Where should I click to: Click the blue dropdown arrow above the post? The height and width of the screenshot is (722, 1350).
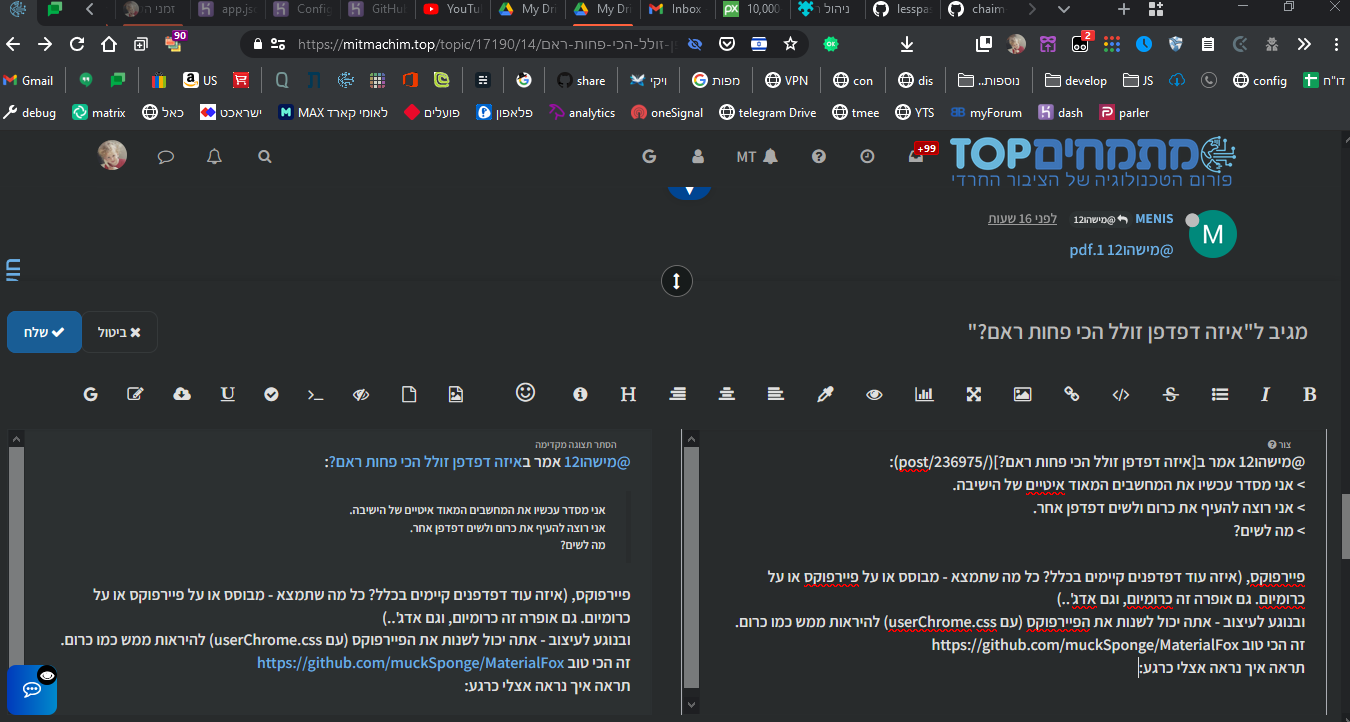689,191
